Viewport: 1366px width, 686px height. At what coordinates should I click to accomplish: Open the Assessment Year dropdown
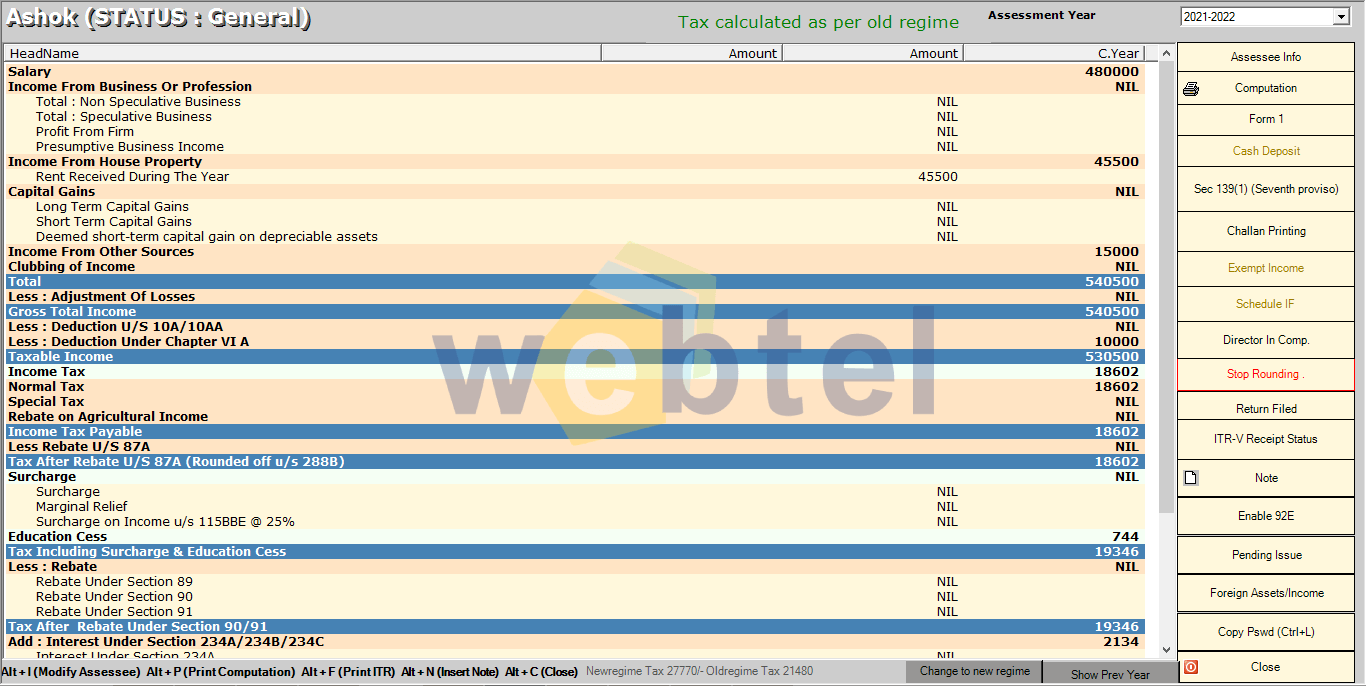(x=1341, y=17)
